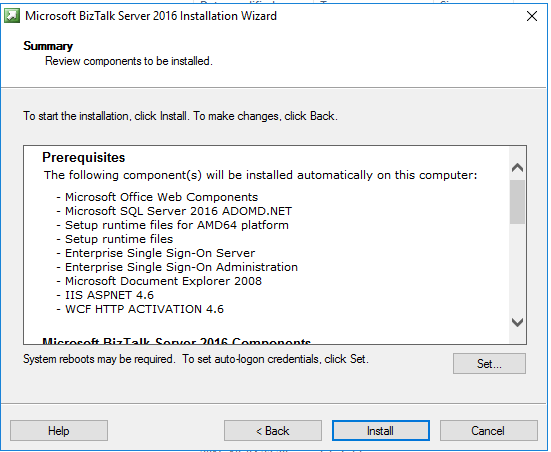Start the installation with the Install button
This screenshot has width=551, height=452.
click(x=381, y=431)
